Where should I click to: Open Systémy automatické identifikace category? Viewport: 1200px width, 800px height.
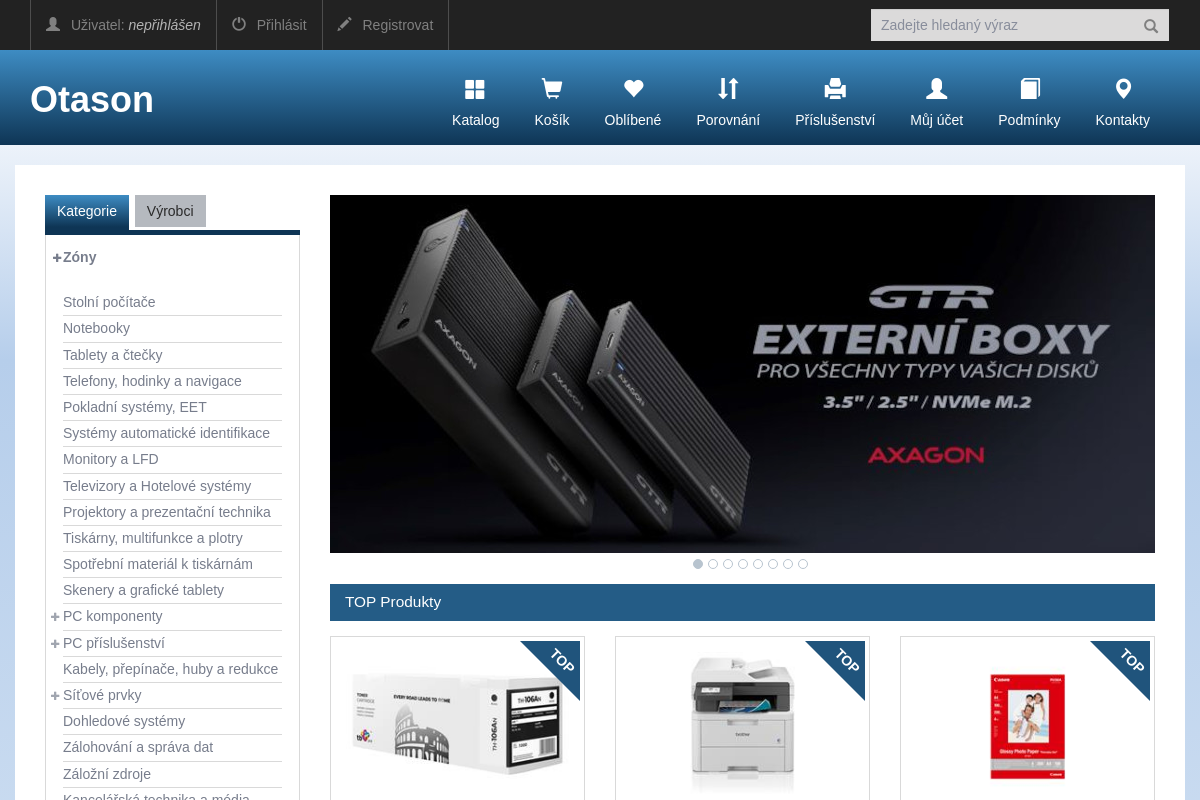pos(166,433)
